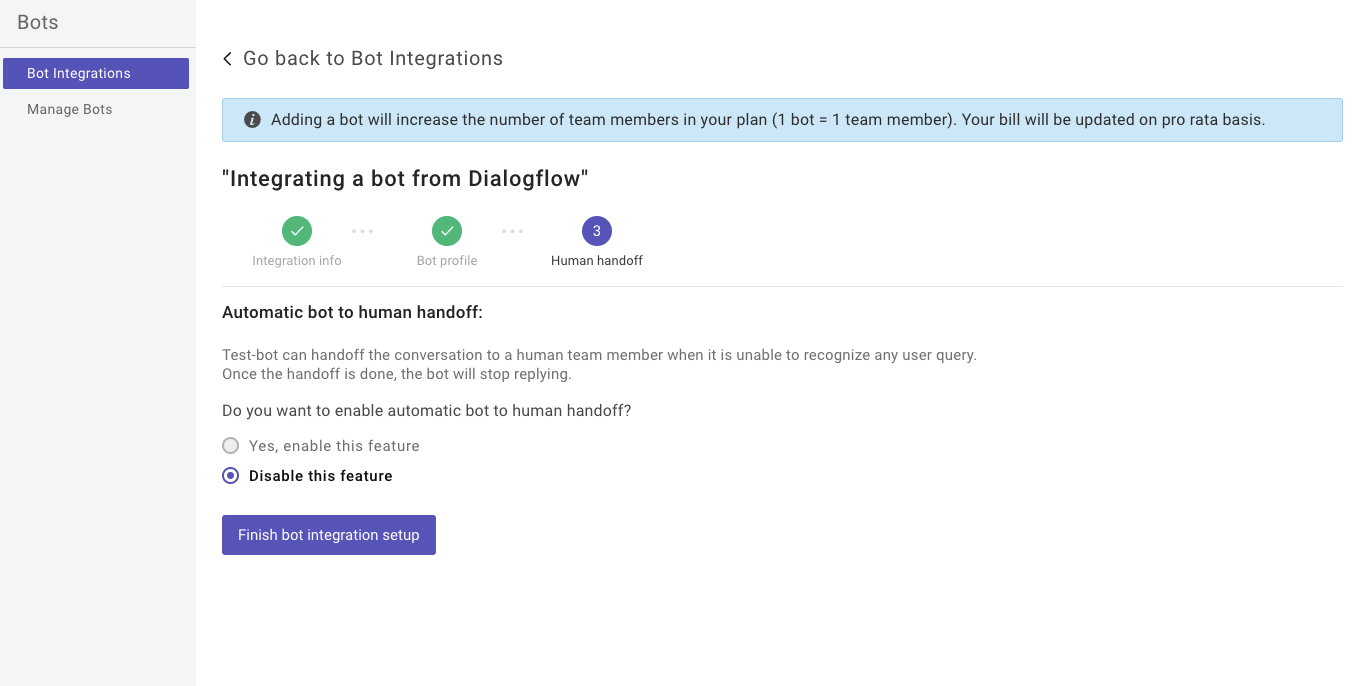
Task: Click the 'Human handoff' step label
Action: tap(597, 261)
